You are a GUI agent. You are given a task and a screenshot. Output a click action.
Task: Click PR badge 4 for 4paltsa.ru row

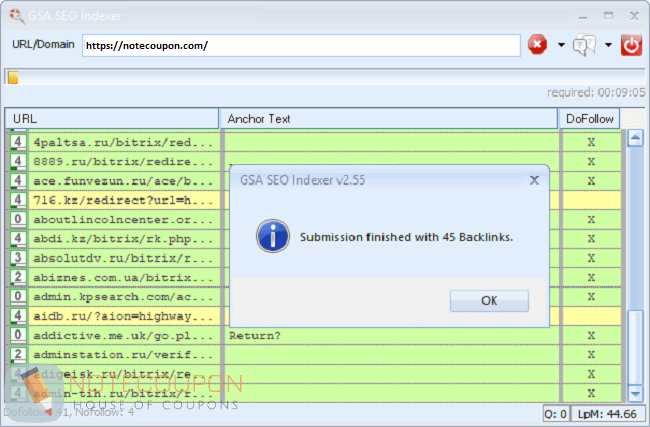tap(18, 142)
